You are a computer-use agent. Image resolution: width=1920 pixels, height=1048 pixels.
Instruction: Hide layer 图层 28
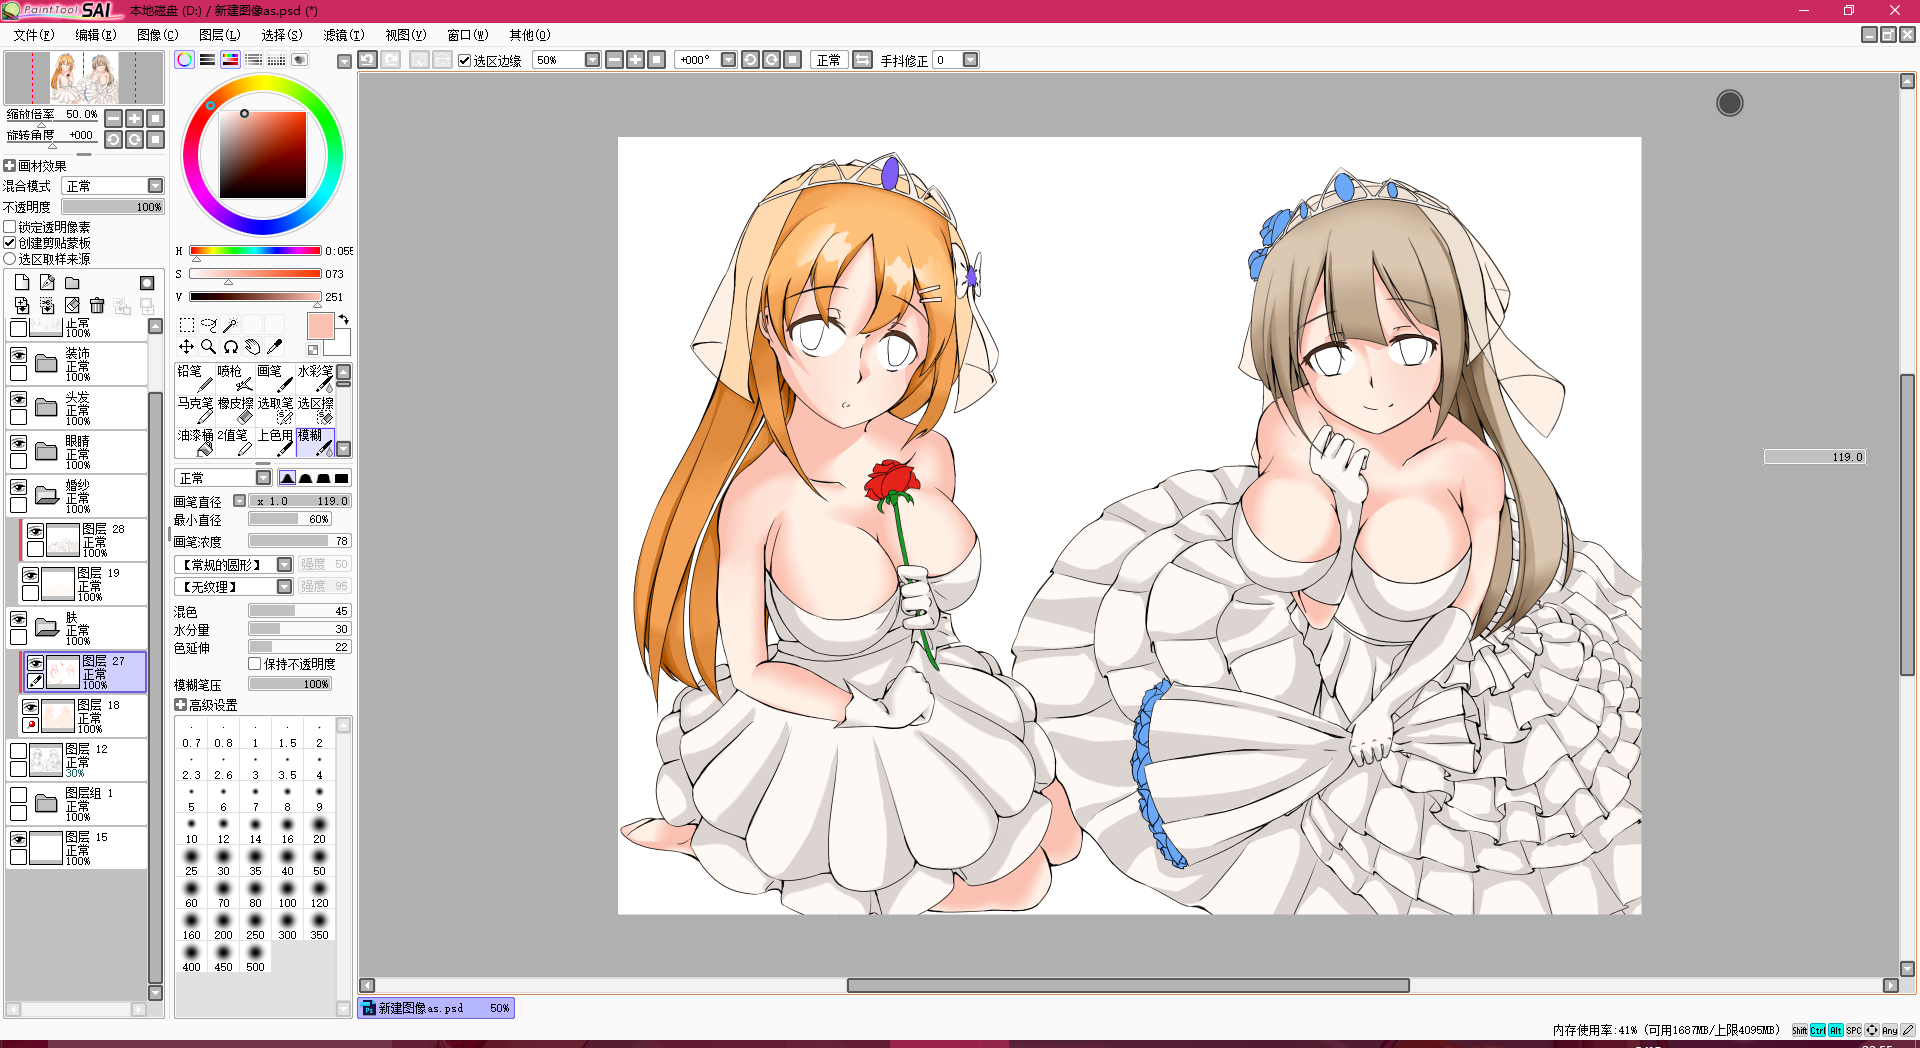35,531
